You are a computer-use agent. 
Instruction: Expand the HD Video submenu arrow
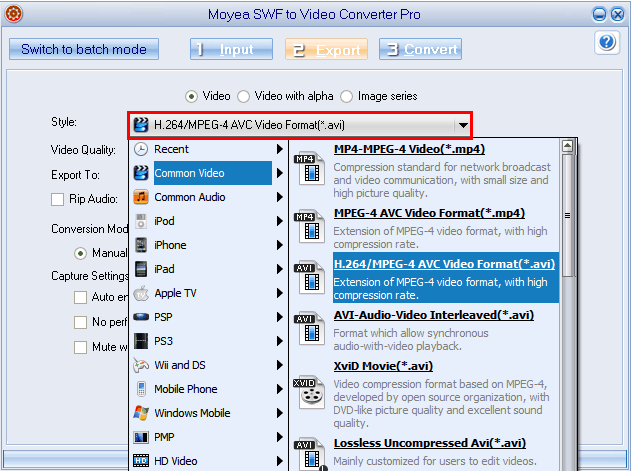point(280,461)
